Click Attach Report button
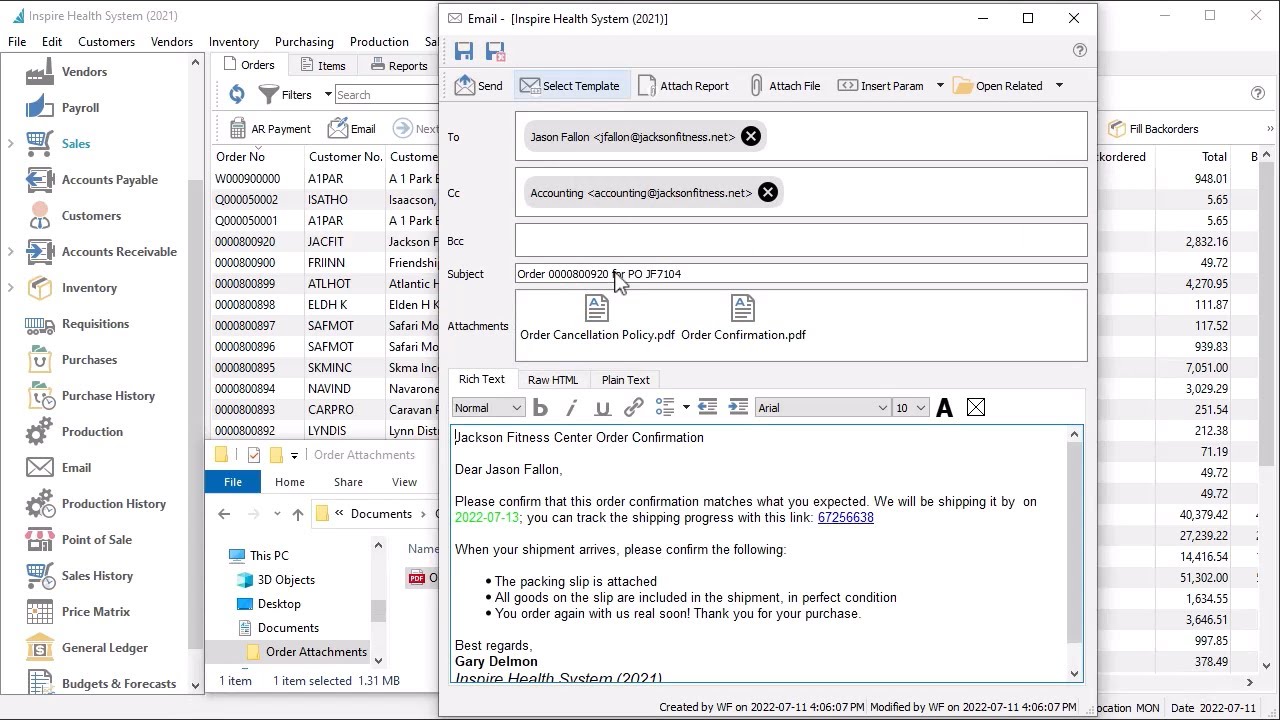 [683, 86]
